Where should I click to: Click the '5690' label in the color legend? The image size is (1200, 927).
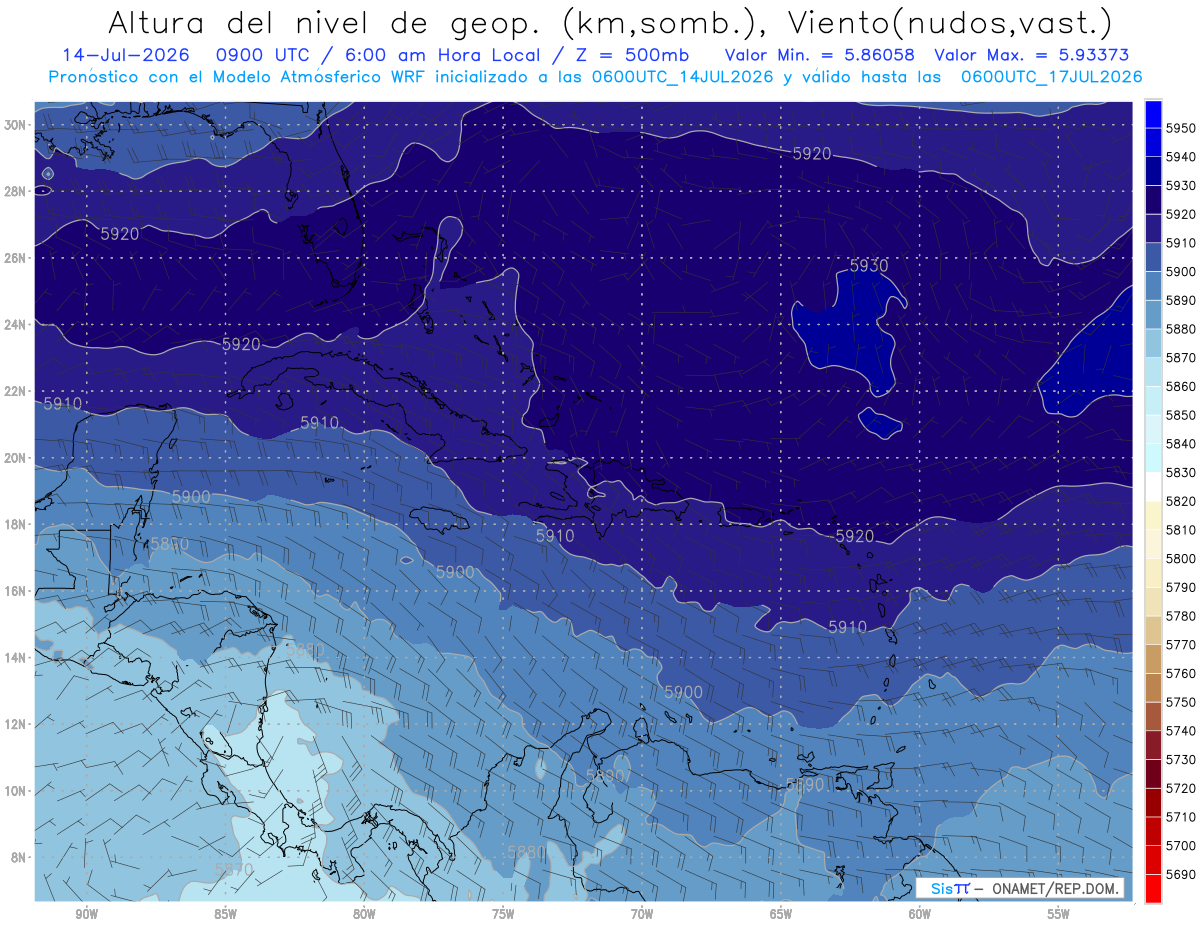pyautogui.click(x=1181, y=874)
